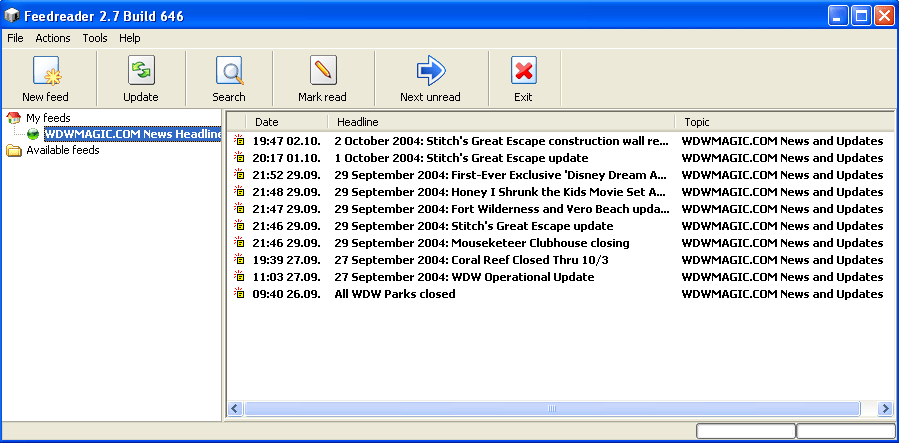
Task: Click the New feed toolbar icon
Action: (46, 72)
